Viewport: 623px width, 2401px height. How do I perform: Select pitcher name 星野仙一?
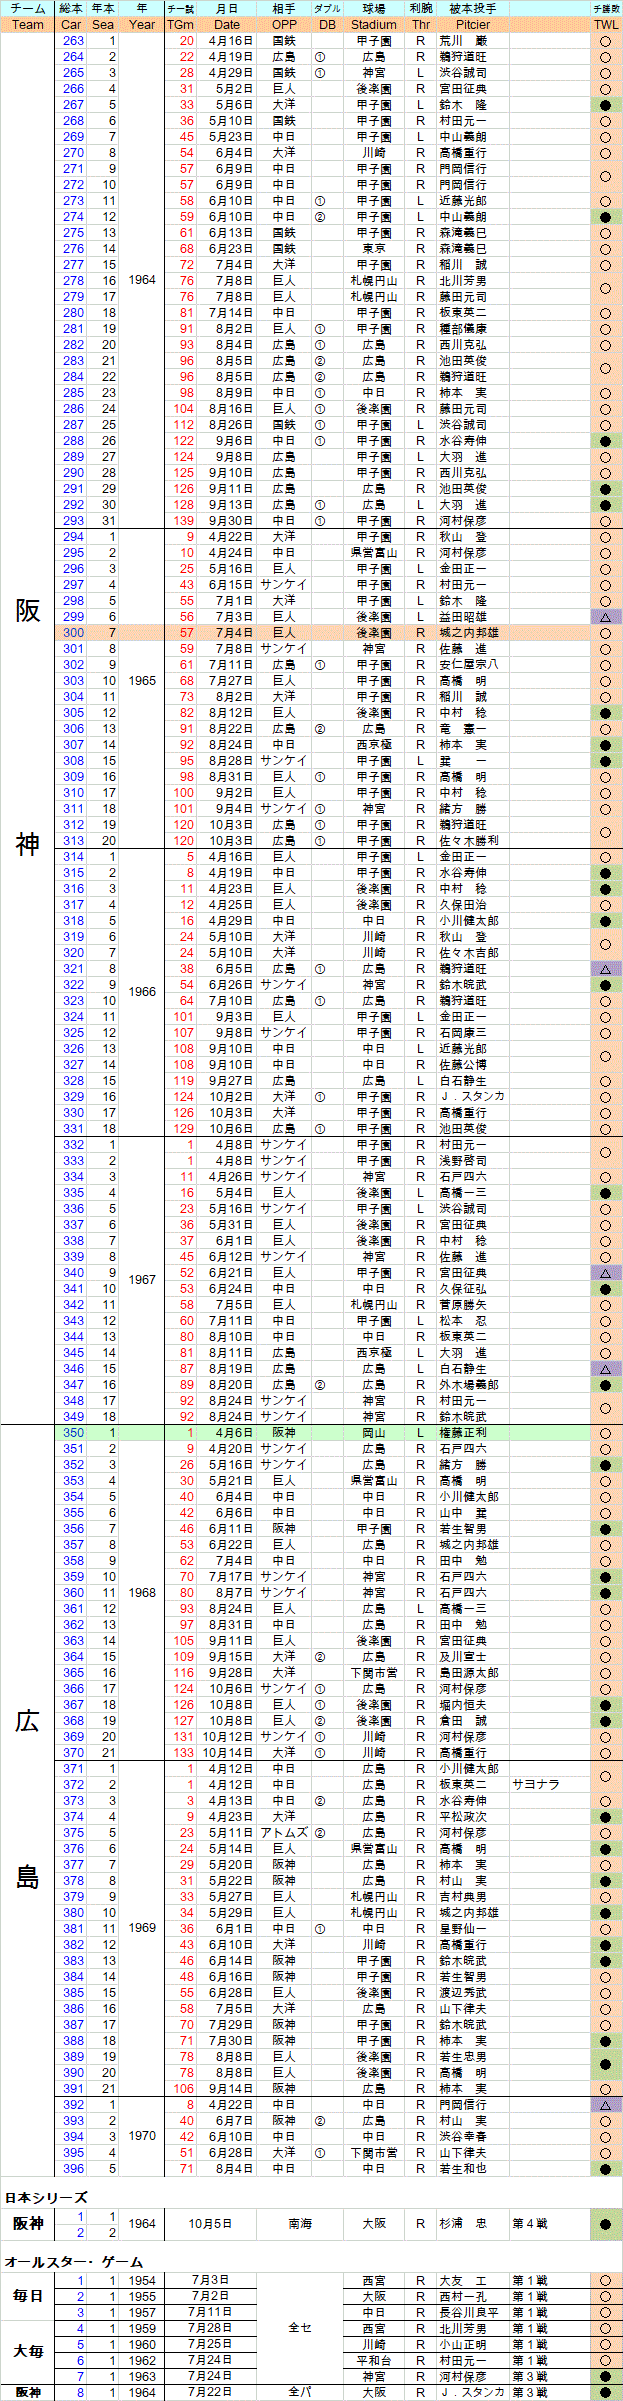pos(463,1929)
